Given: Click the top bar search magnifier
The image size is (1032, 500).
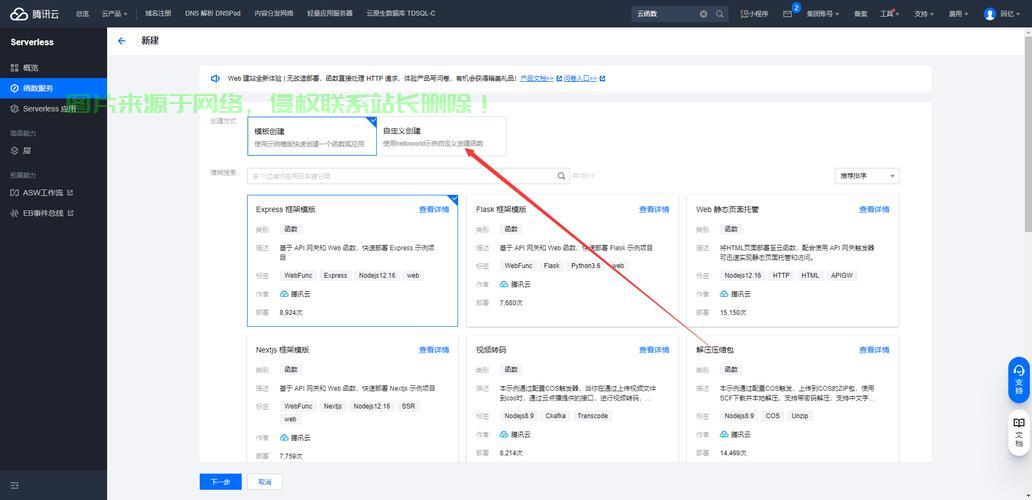Looking at the screenshot, I should click(720, 14).
